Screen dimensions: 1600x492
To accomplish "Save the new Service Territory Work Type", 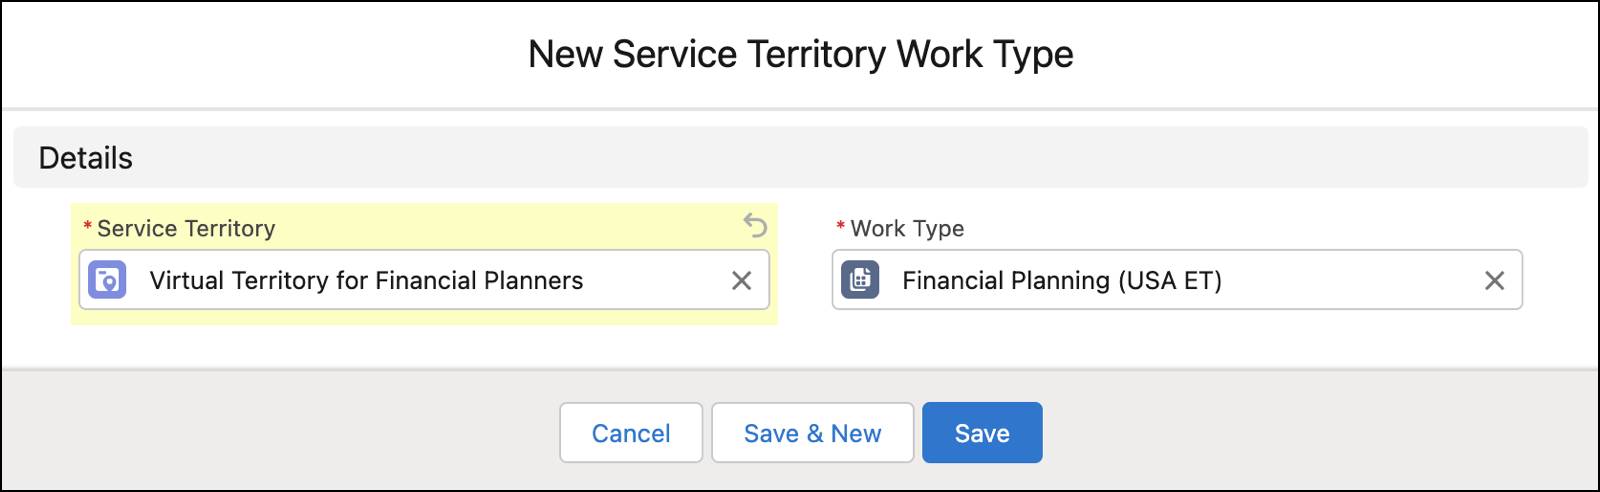I will pos(982,433).
